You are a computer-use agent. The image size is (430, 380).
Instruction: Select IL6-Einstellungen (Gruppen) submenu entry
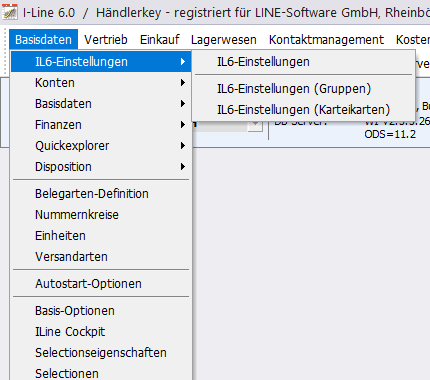(x=303, y=89)
